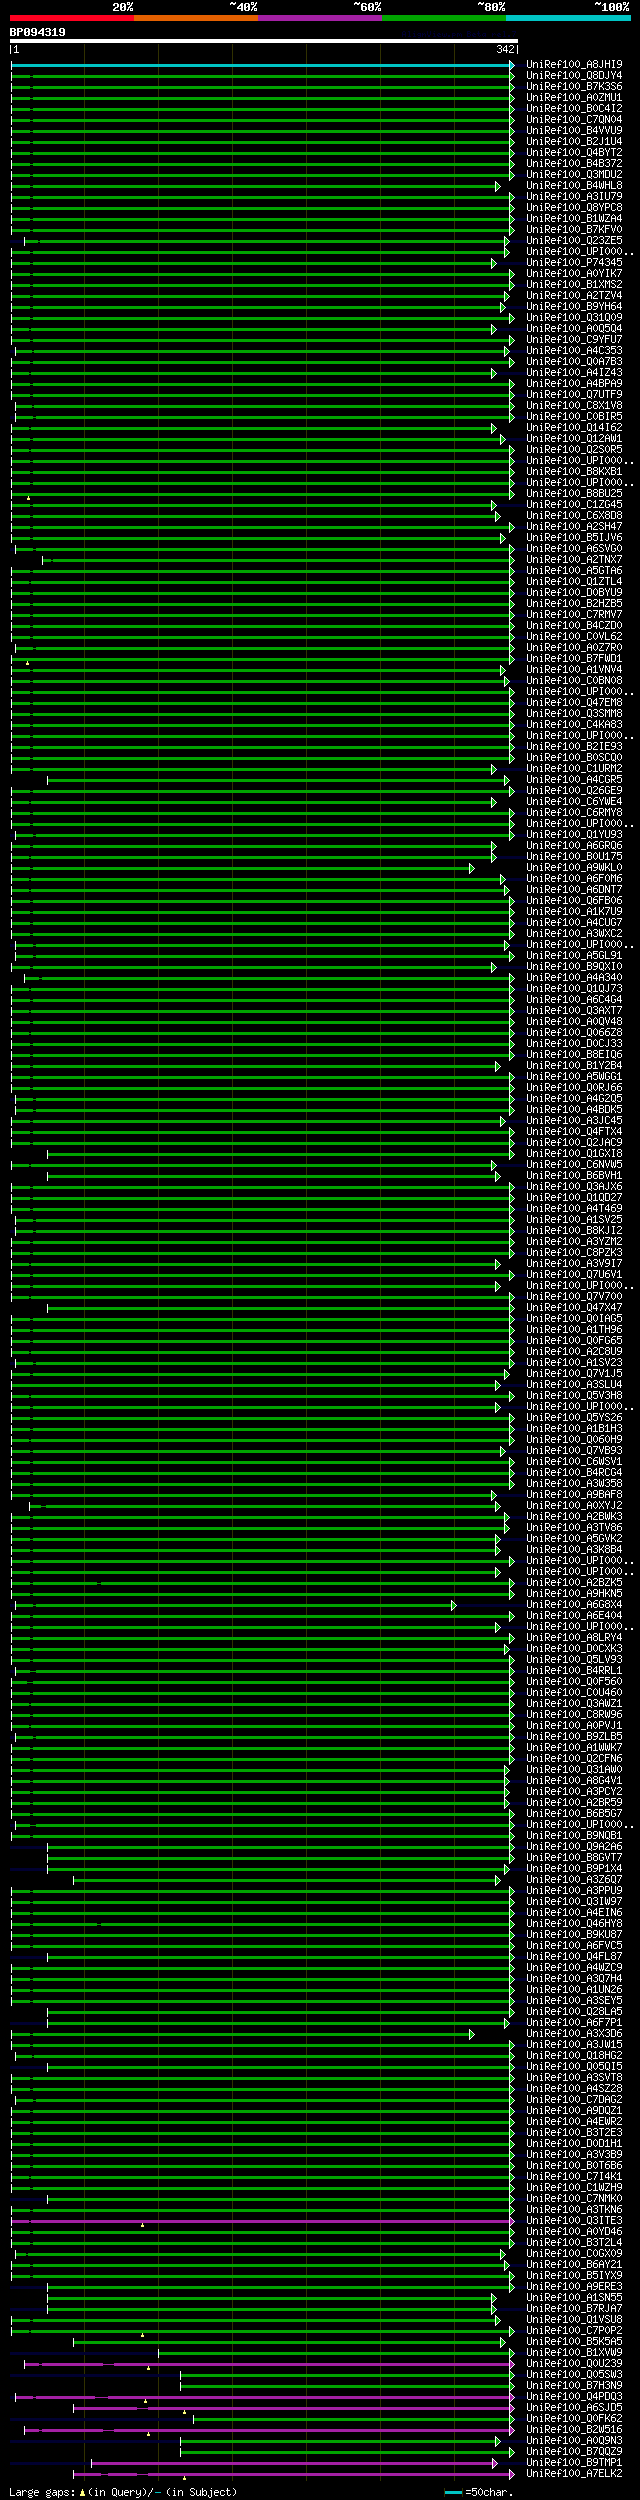Open hit UniRef100_B4VVU9
640x2500 pixels.
point(574,131)
